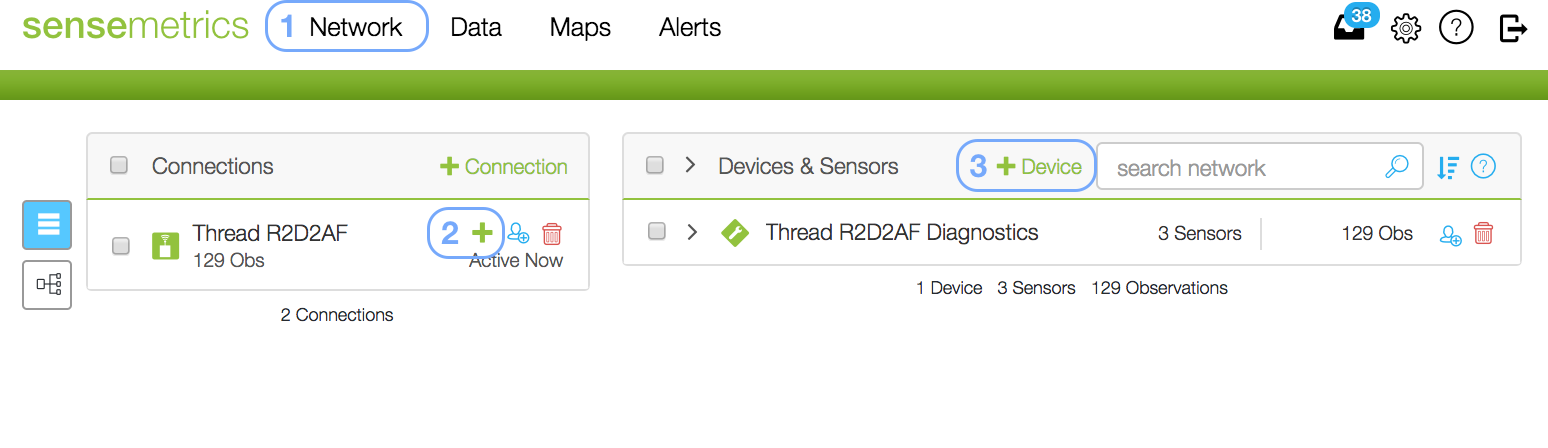Open the notifications inbox with 38 badge
This screenshot has width=1548, height=448.
(x=1352, y=26)
